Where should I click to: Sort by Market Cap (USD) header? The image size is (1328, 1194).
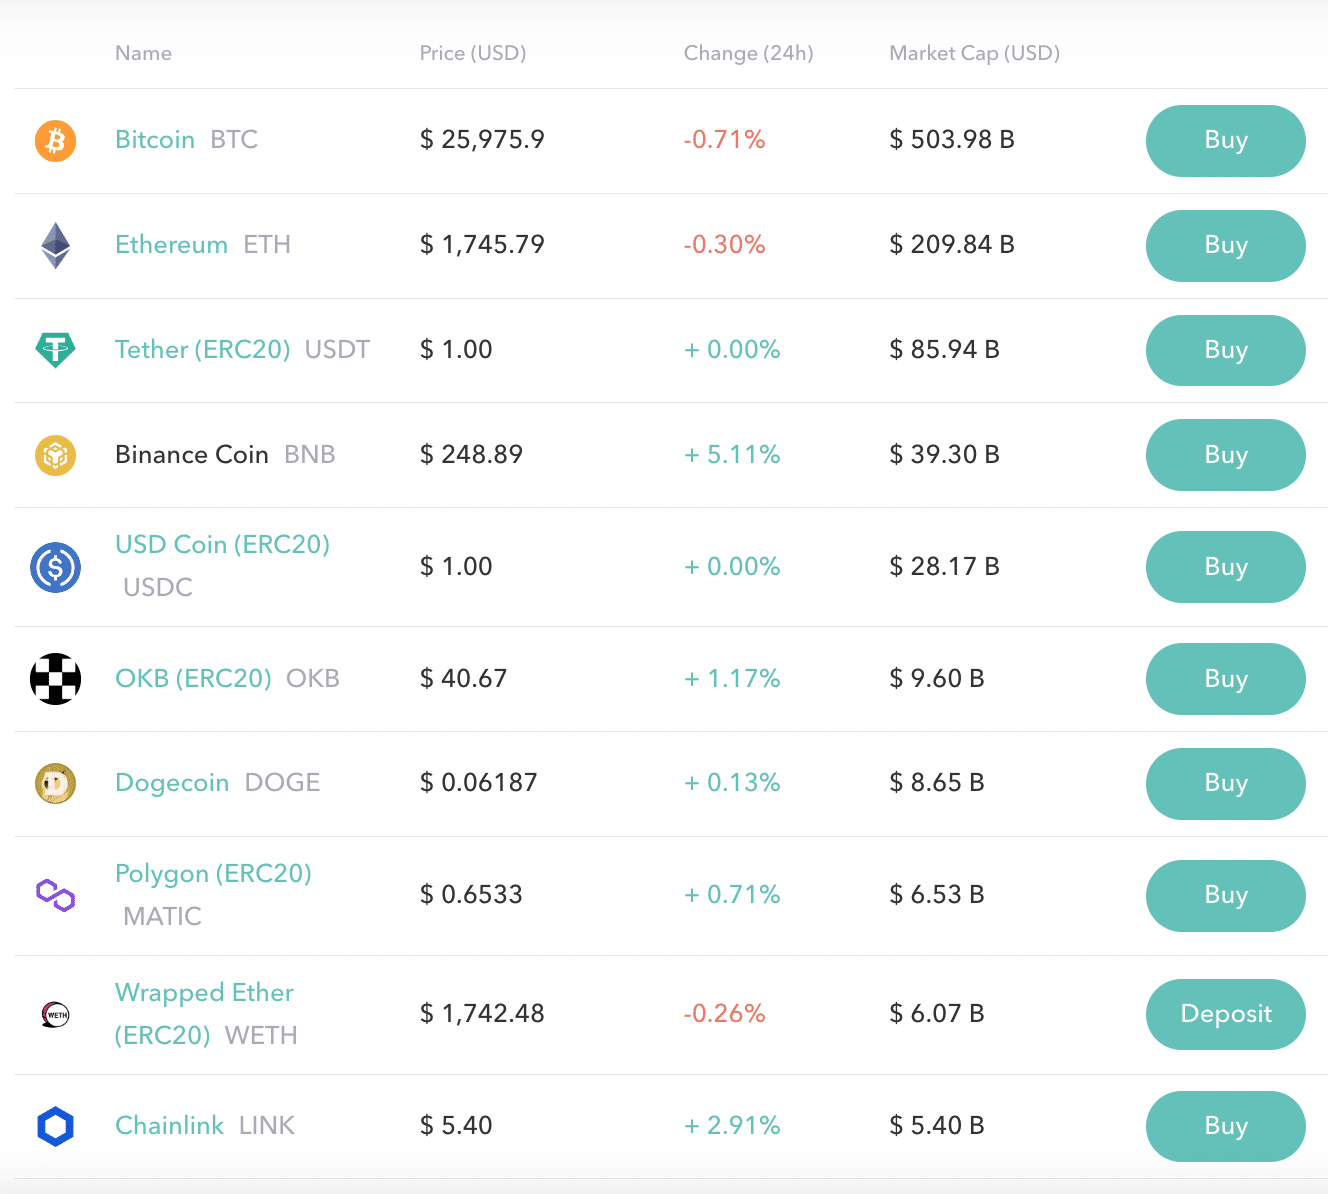(x=974, y=53)
